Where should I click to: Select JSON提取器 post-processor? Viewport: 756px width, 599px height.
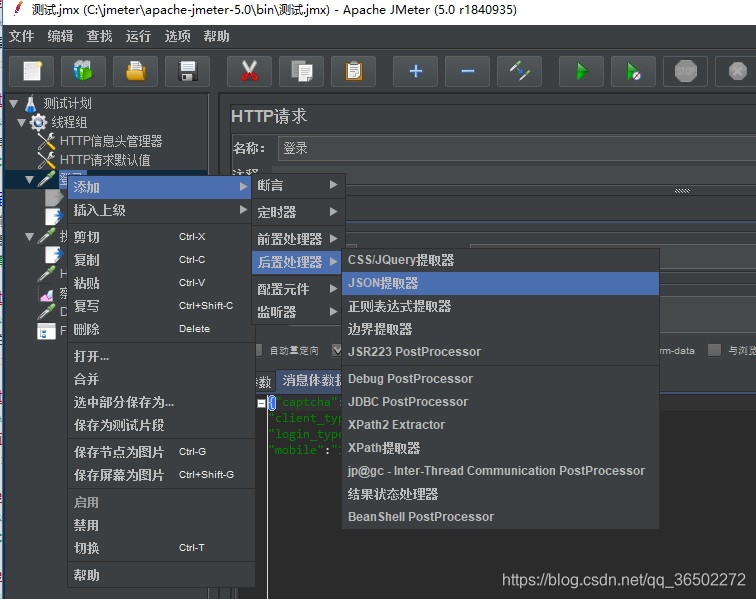500,284
